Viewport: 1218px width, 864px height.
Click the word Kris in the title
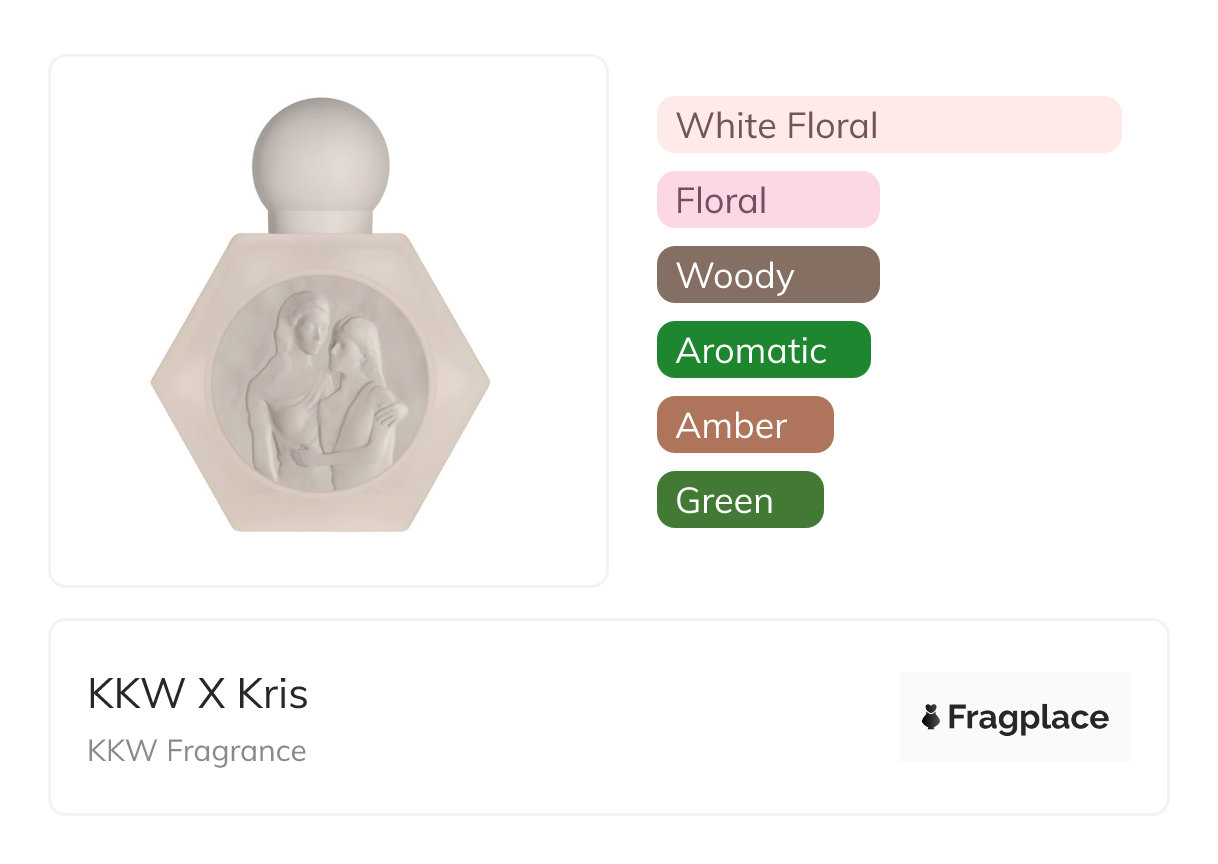[x=272, y=694]
